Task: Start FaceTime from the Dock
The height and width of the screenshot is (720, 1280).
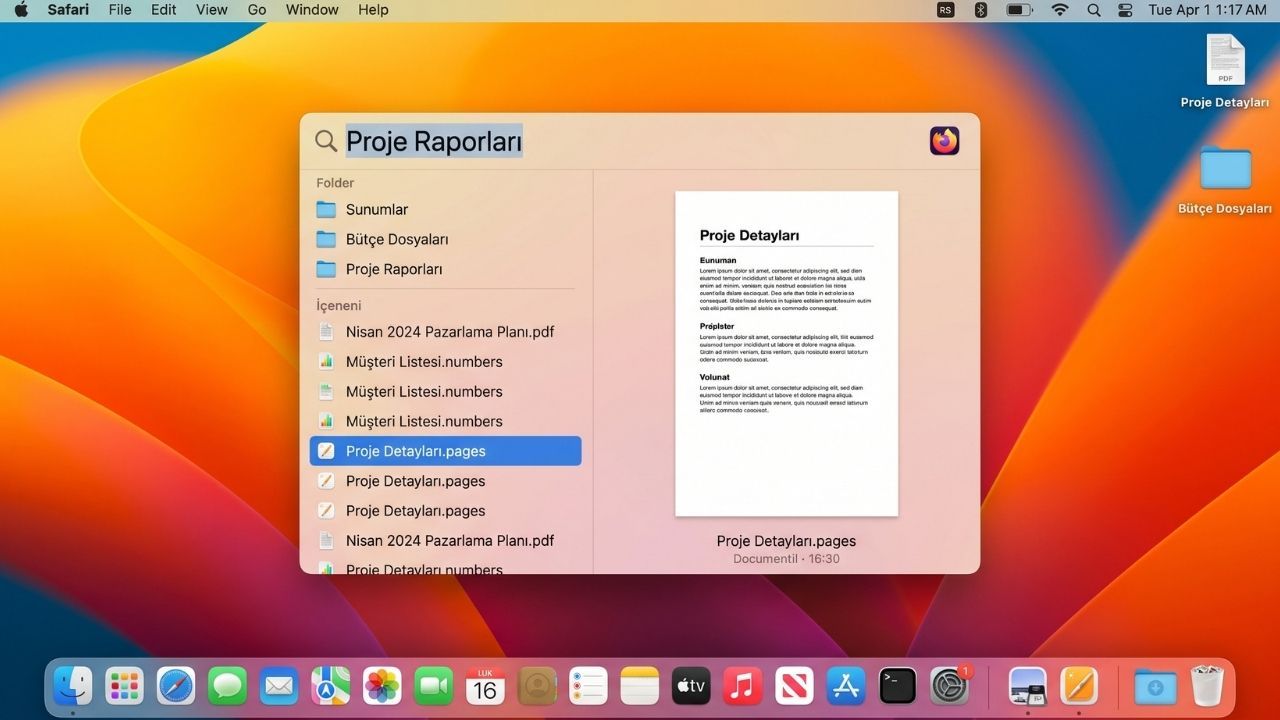Action: coord(434,686)
